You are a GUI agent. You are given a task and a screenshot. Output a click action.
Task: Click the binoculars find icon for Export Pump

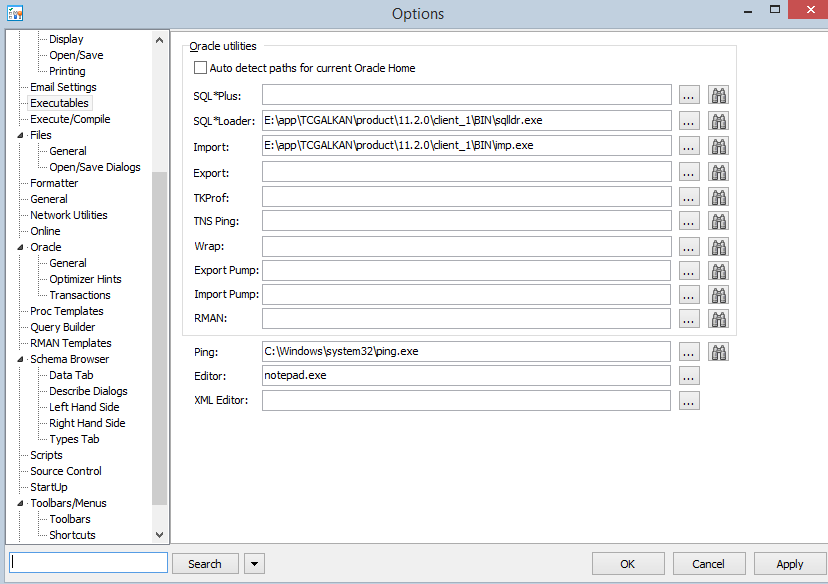click(x=718, y=271)
